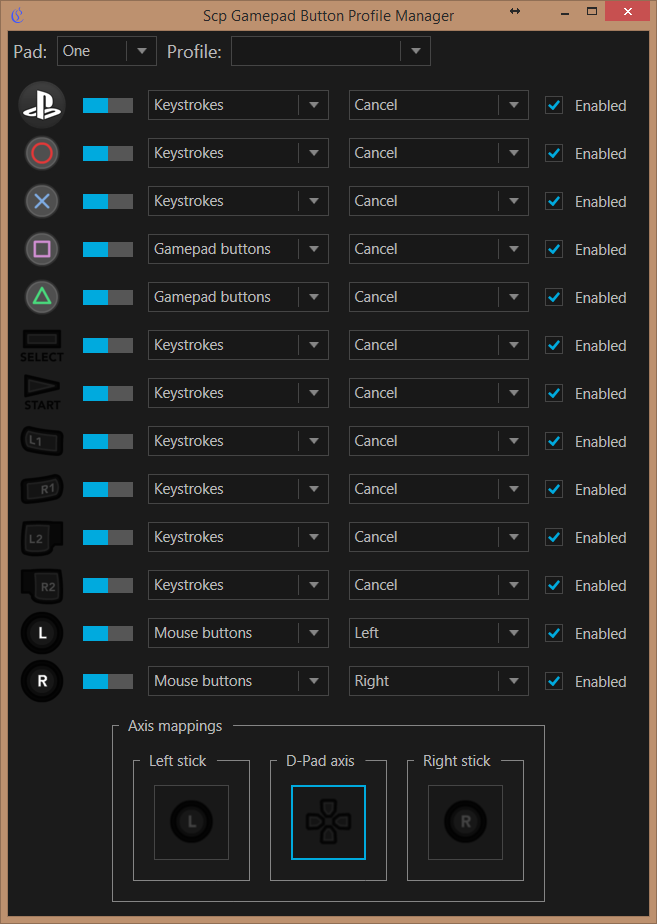
Task: Click the green Triangle button icon
Action: (42, 296)
